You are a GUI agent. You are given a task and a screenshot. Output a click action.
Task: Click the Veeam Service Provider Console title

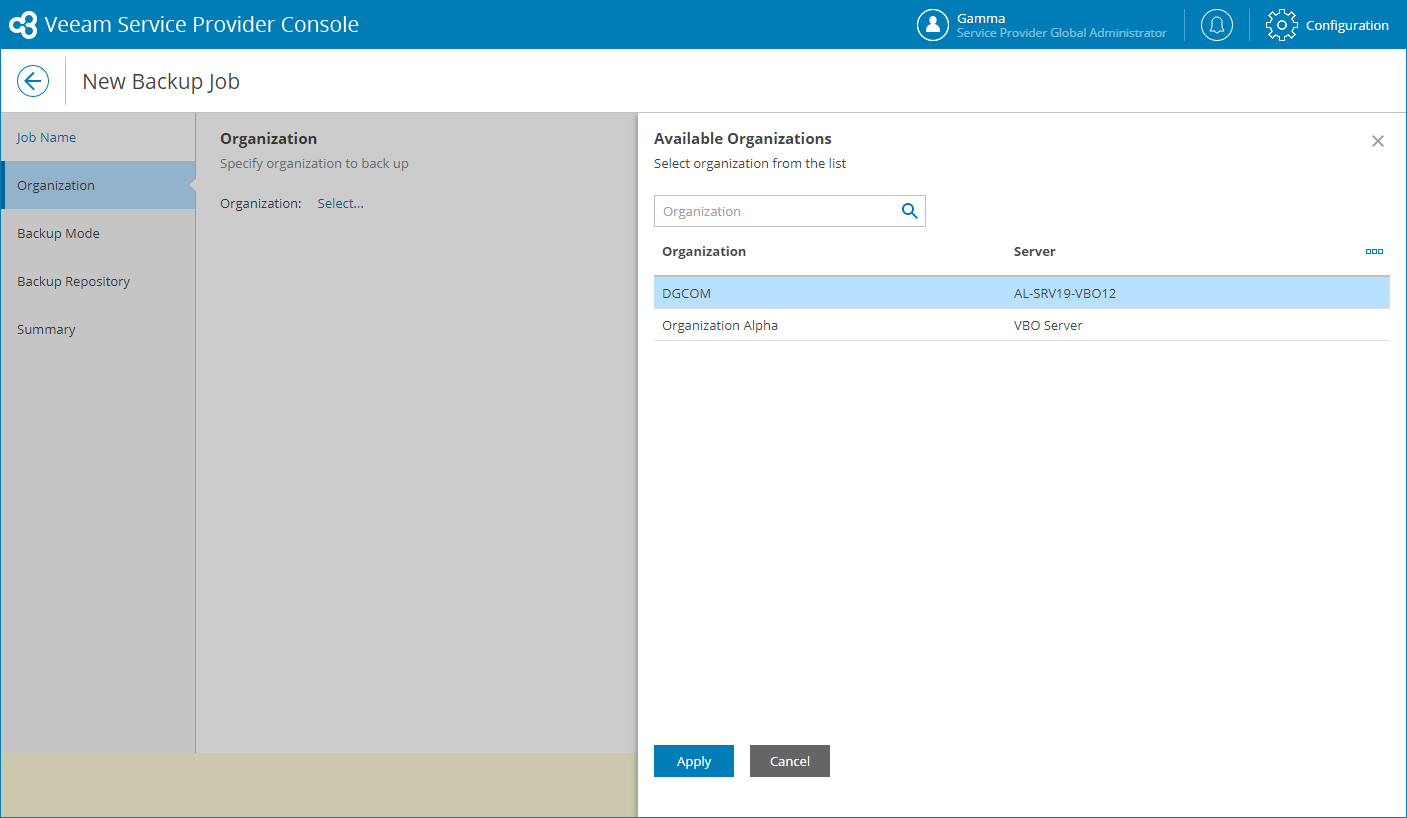pos(202,25)
